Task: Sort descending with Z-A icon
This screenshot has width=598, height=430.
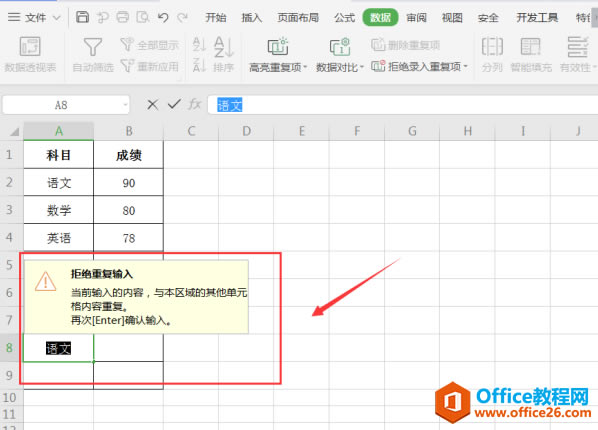Action: pyautogui.click(x=199, y=65)
